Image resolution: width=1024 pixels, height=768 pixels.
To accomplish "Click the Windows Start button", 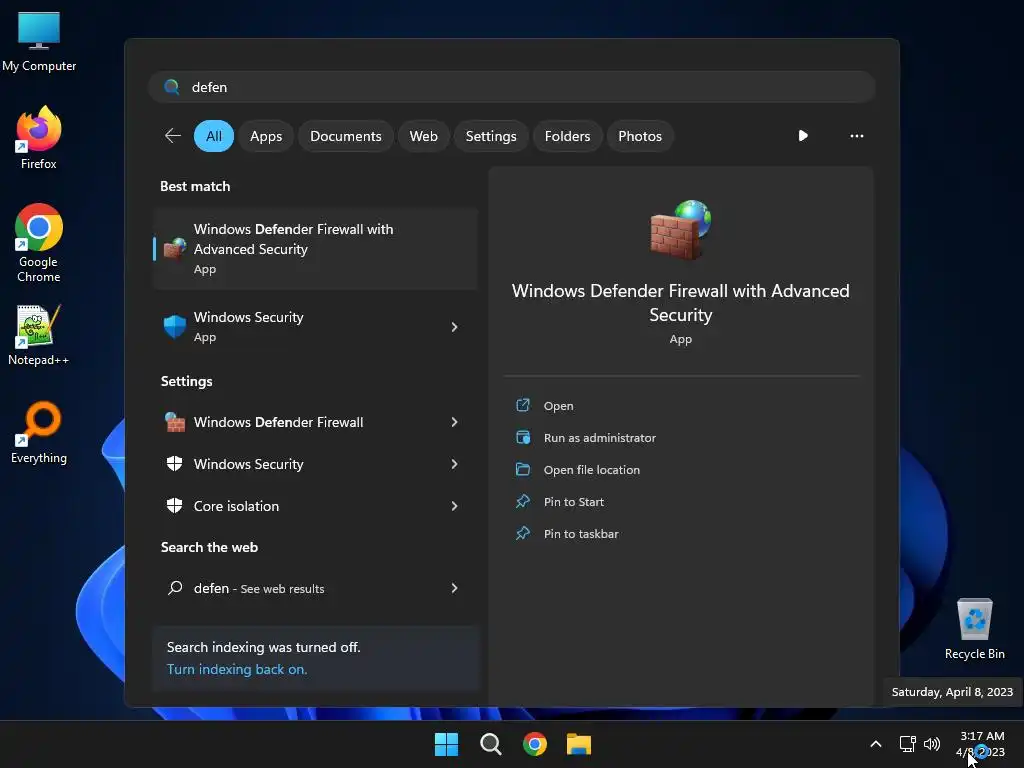I will (x=447, y=744).
